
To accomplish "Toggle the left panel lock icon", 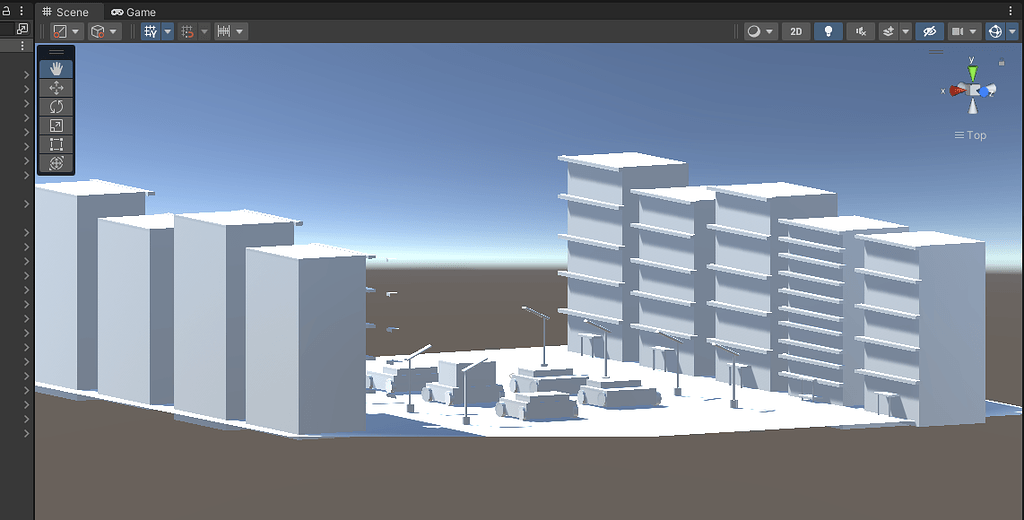I will [7, 11].
